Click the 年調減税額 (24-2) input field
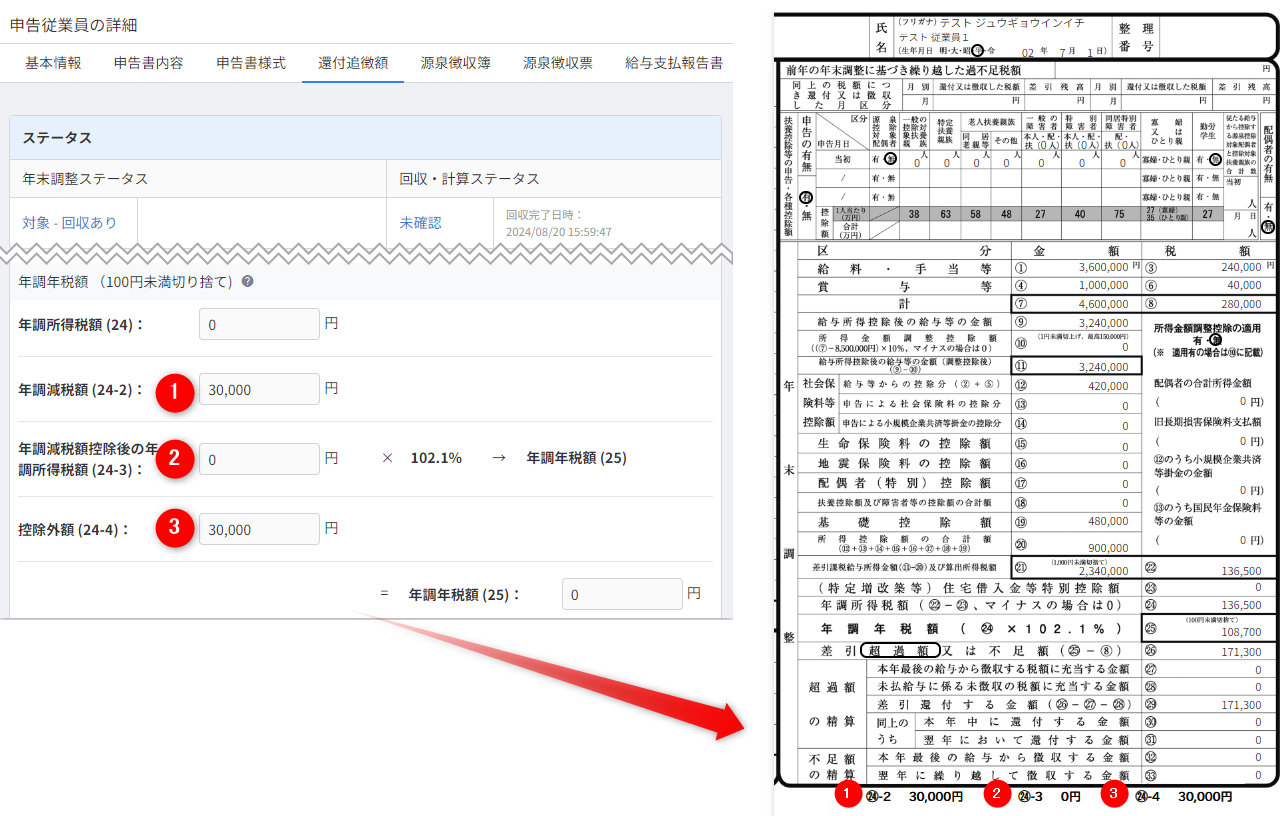The image size is (1285, 816). click(259, 389)
